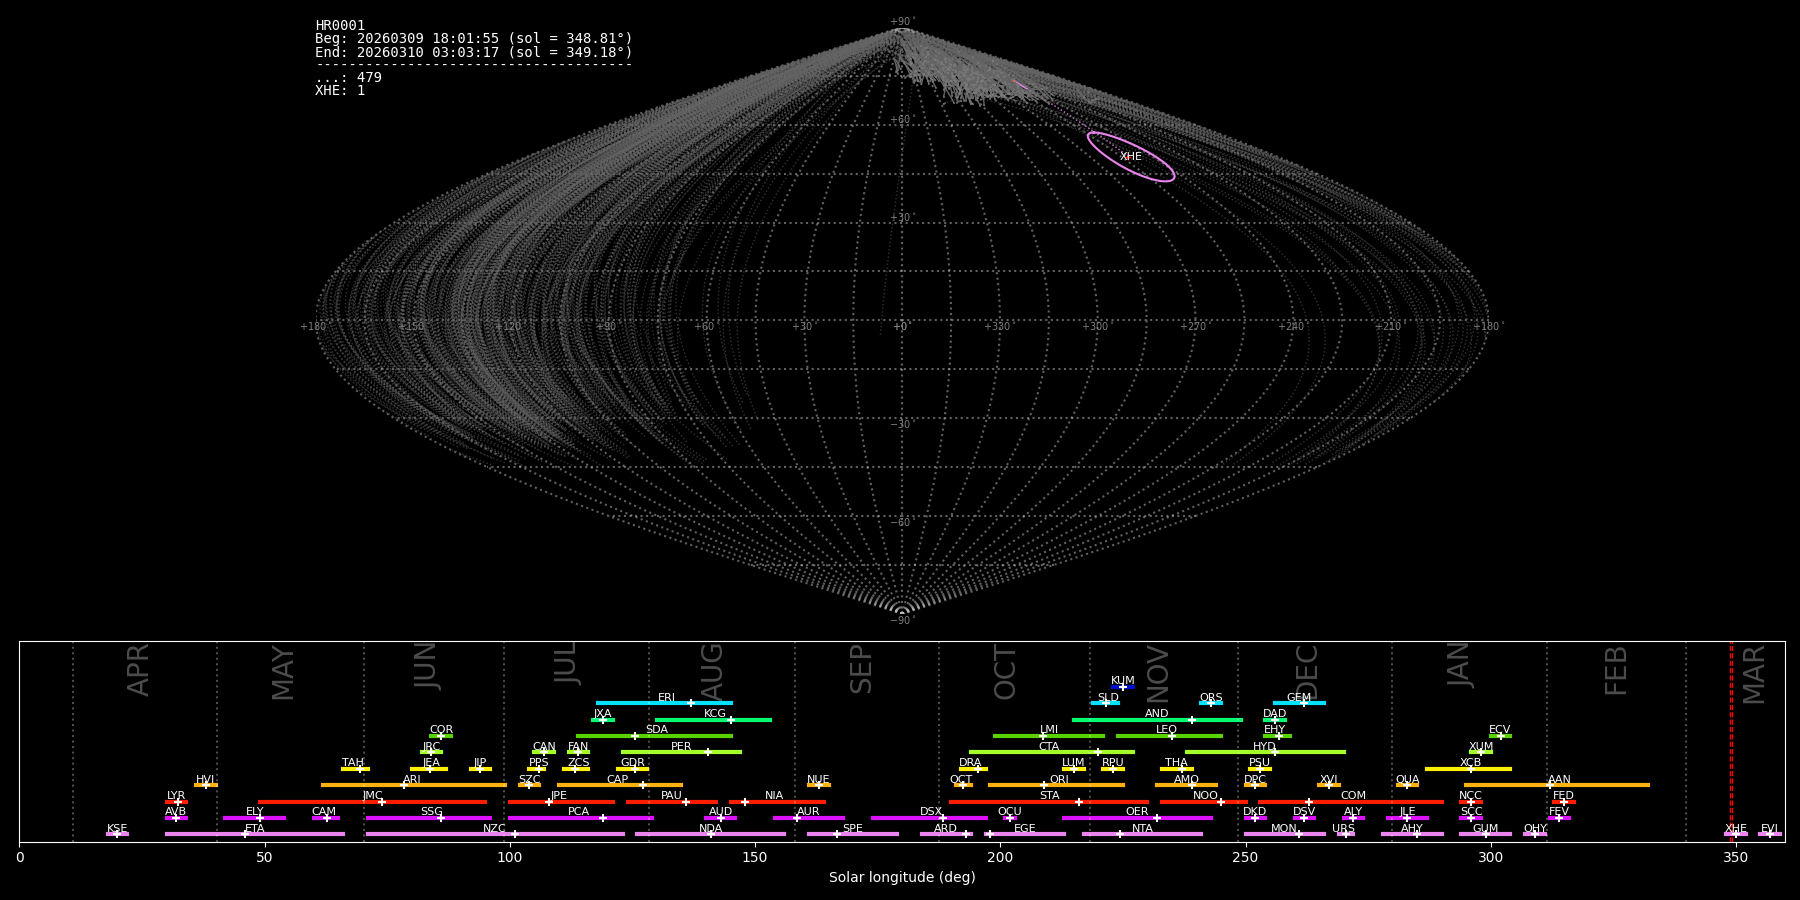Select the QUA shower label
The height and width of the screenshot is (900, 1800).
1407,780
